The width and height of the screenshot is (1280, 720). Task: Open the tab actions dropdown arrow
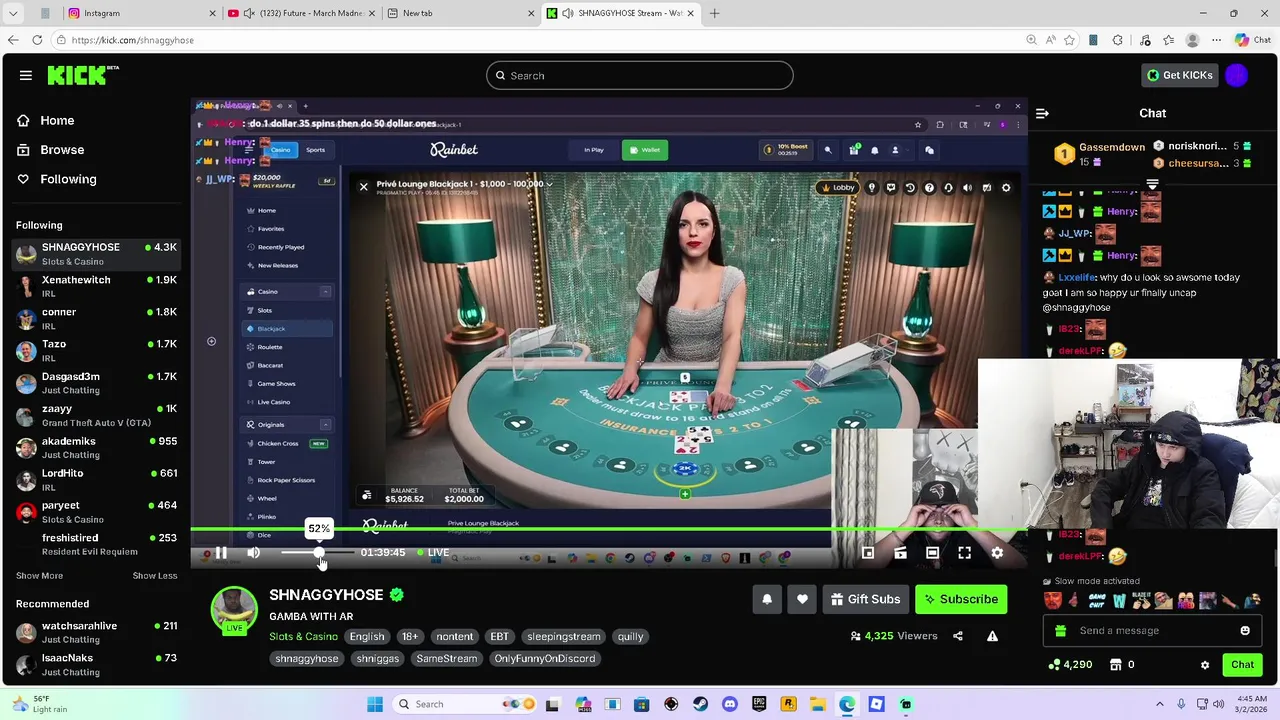(13, 13)
